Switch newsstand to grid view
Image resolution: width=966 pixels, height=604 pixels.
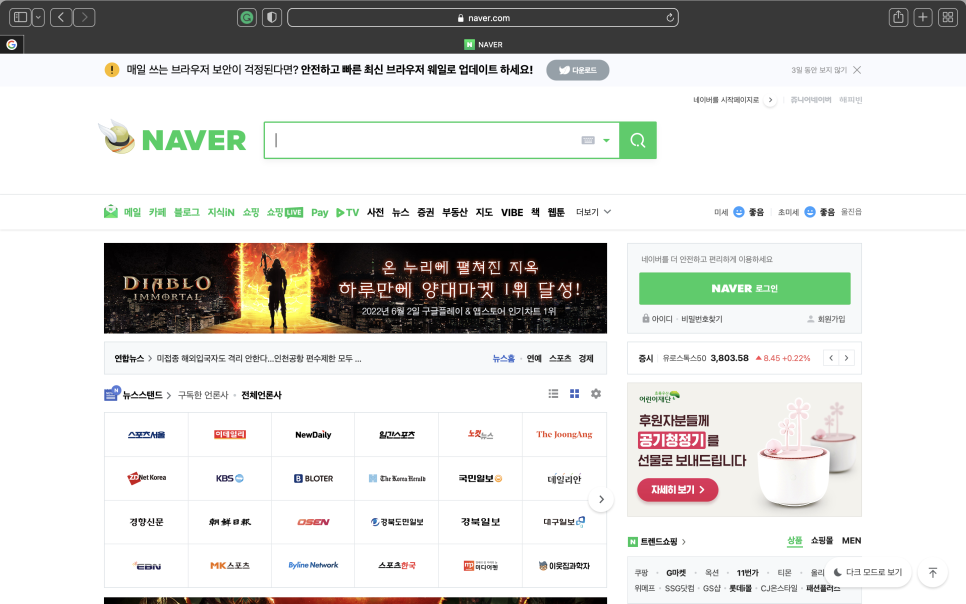click(x=574, y=393)
